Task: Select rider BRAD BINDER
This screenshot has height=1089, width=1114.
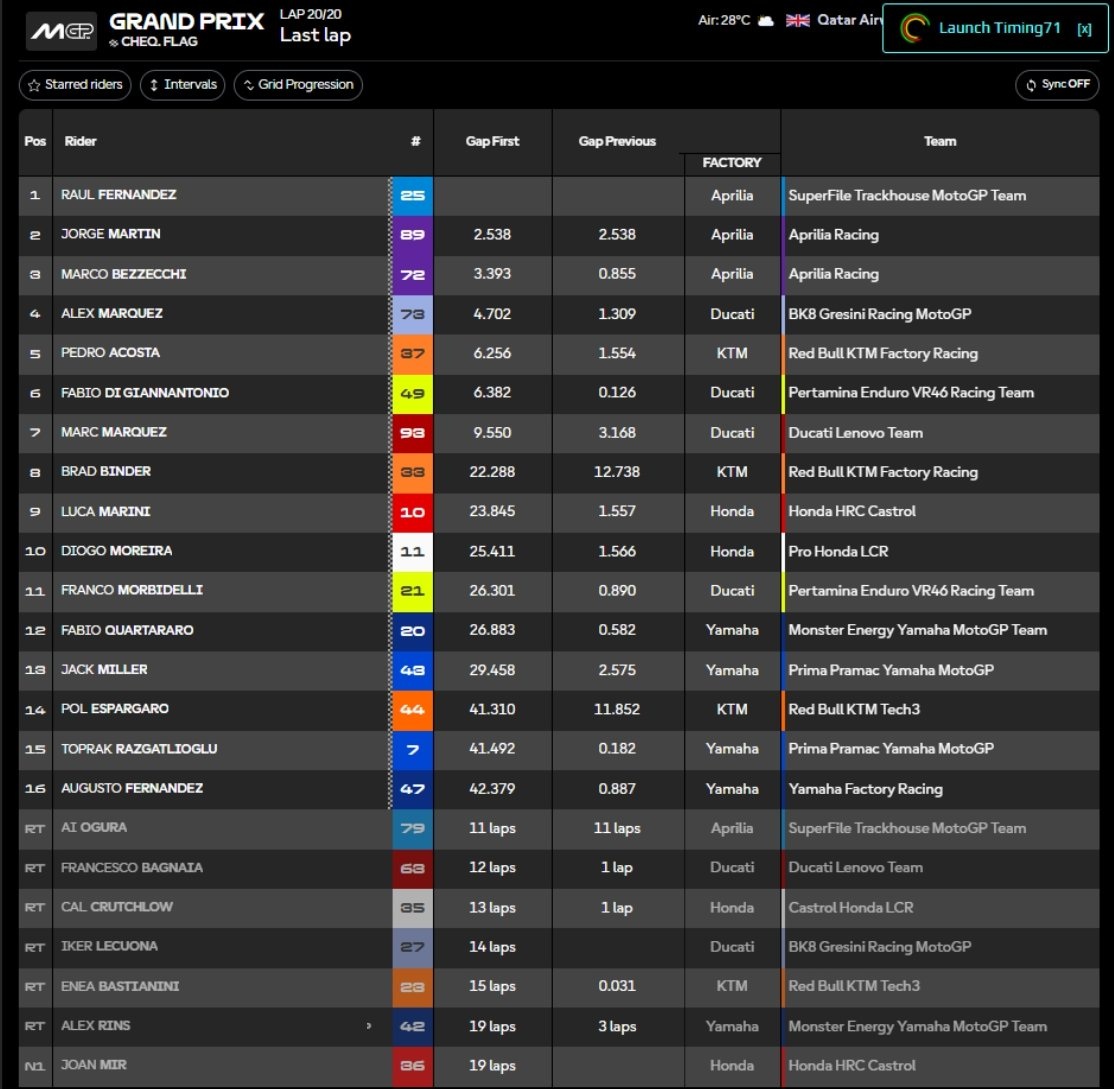Action: 106,472
